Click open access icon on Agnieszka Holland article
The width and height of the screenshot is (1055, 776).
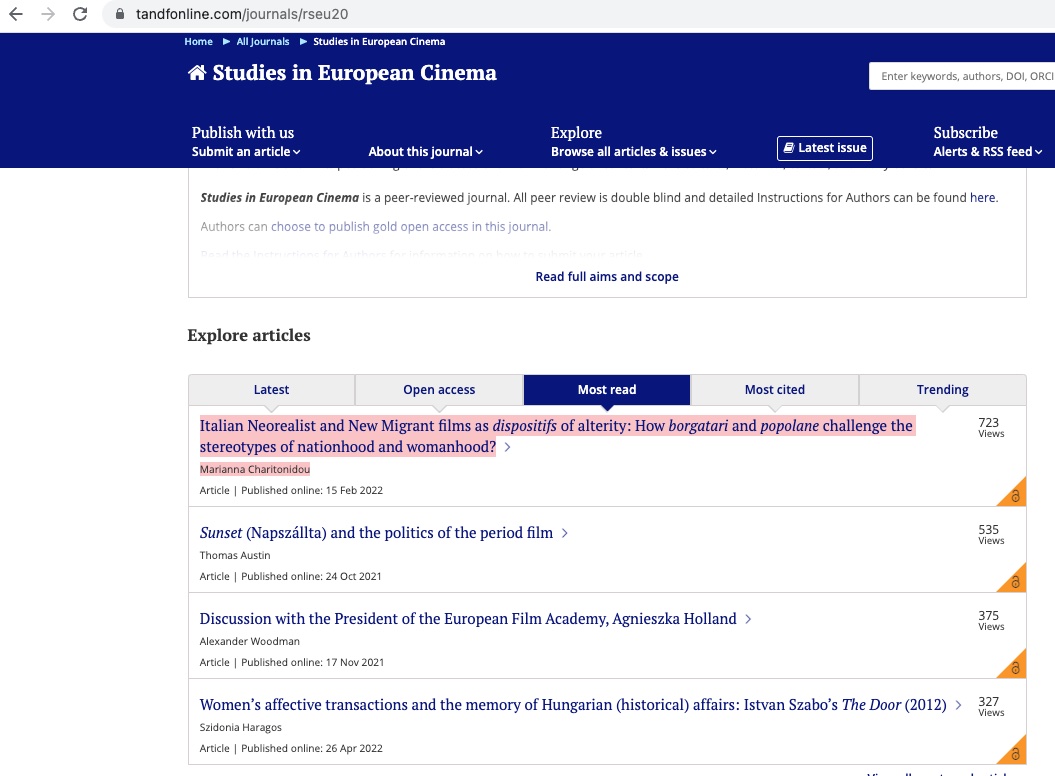1014,668
